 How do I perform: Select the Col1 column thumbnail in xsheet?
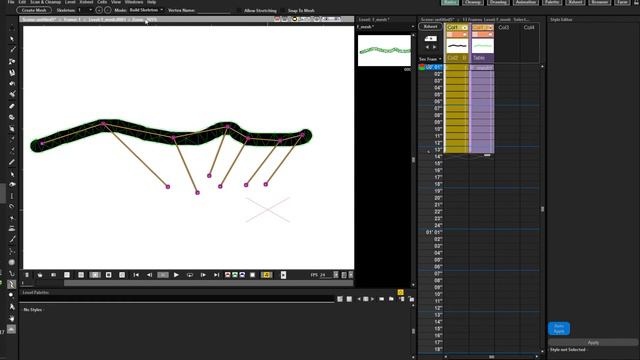(457, 46)
